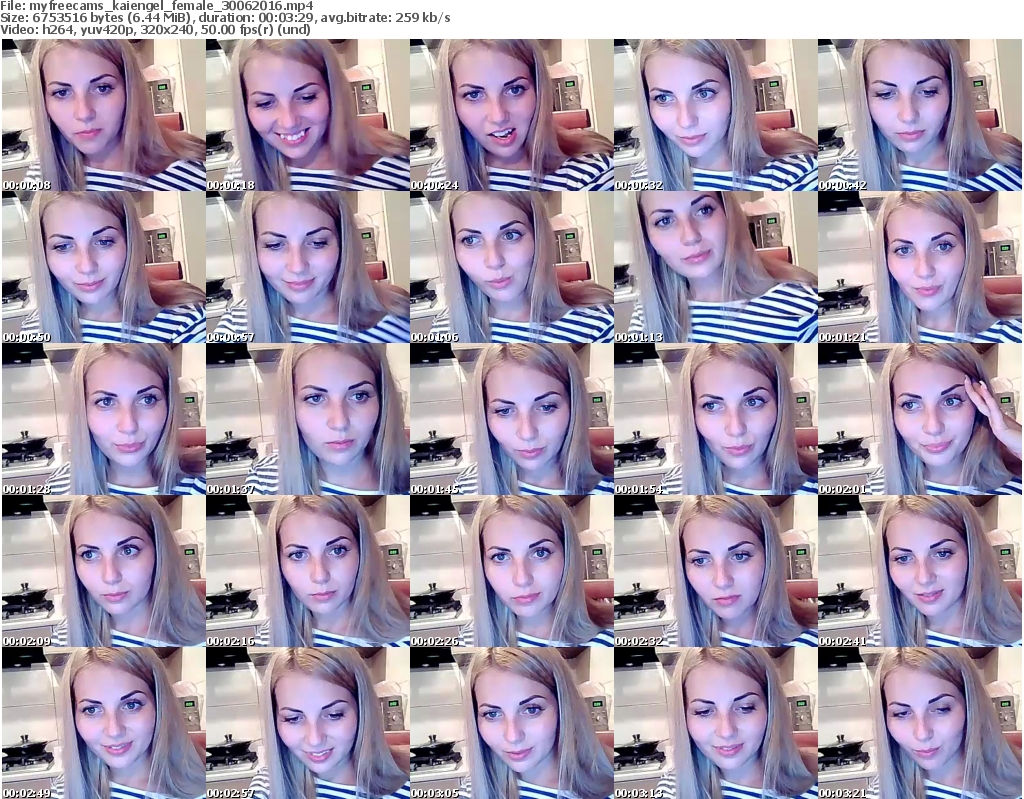The height and width of the screenshot is (799, 1024).
Task: Choose the frame labeled 00:00:32
Action: pyautogui.click(x=715, y=115)
